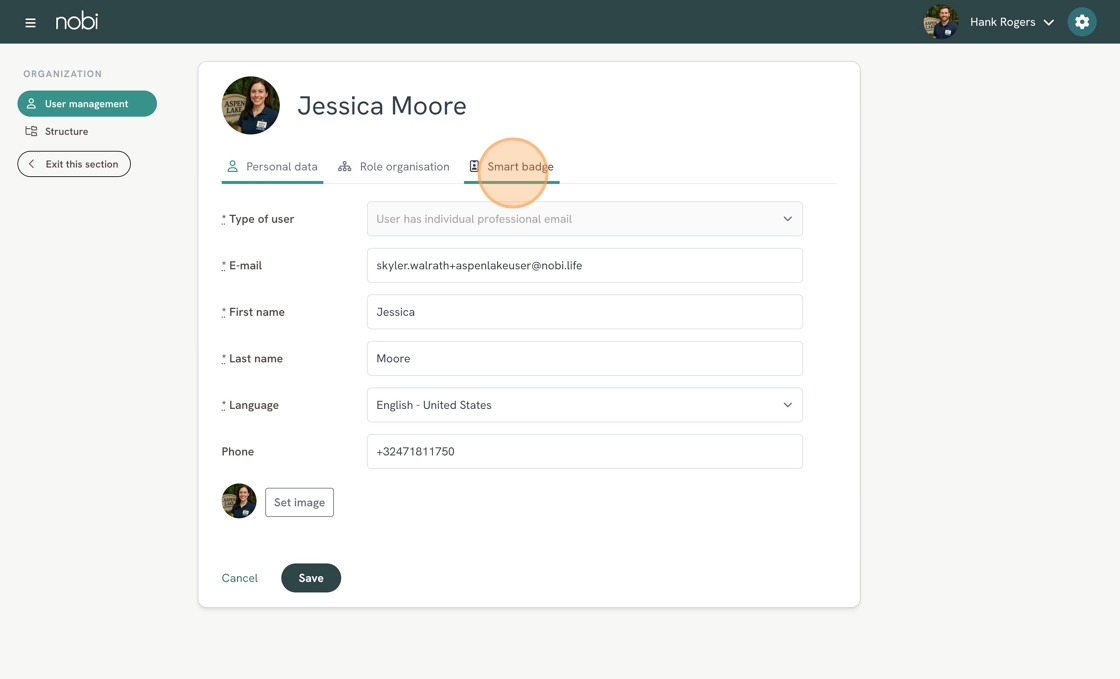
Task: Click the Role organisation hierarchy icon
Action: pos(345,167)
